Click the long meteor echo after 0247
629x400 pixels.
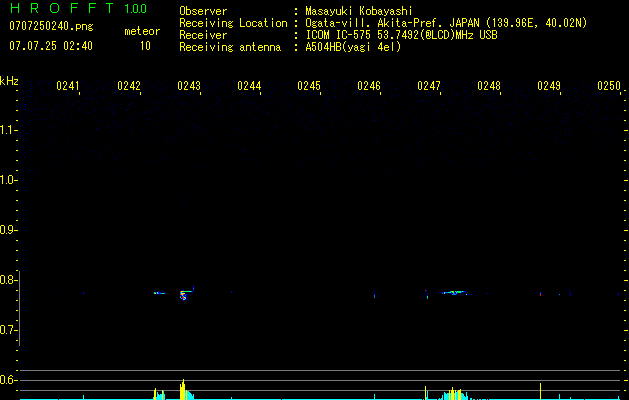coord(454,292)
